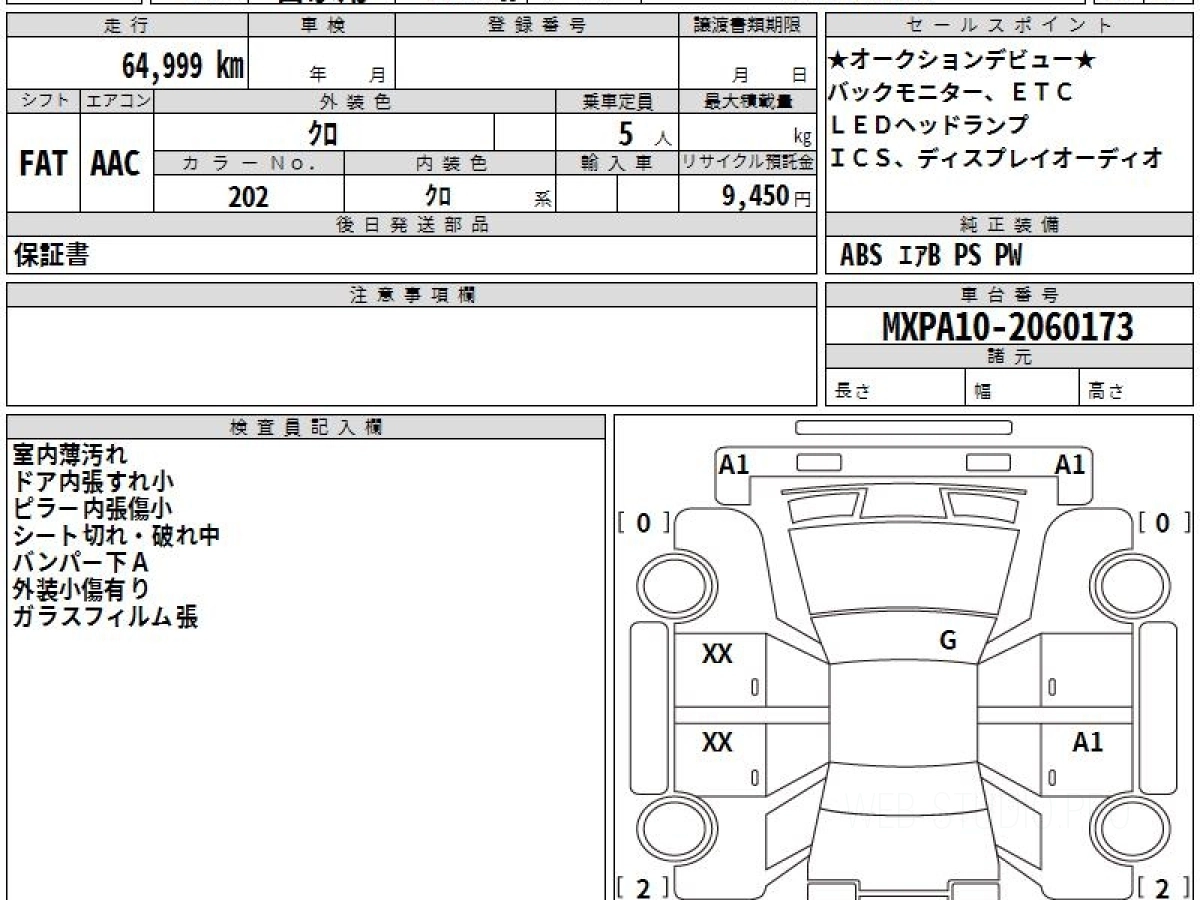Image resolution: width=1200 pixels, height=900 pixels.
Task: Select the seating capacity value 5 人
Action: click(x=645, y=133)
